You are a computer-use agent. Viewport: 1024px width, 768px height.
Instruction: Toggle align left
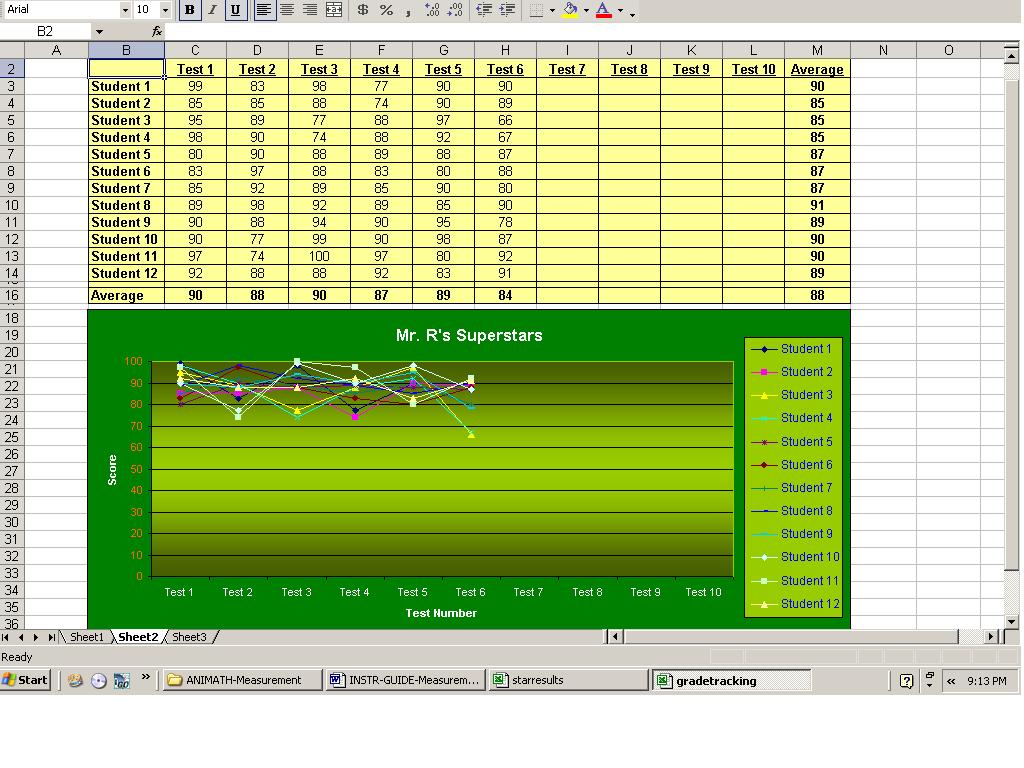[x=264, y=10]
